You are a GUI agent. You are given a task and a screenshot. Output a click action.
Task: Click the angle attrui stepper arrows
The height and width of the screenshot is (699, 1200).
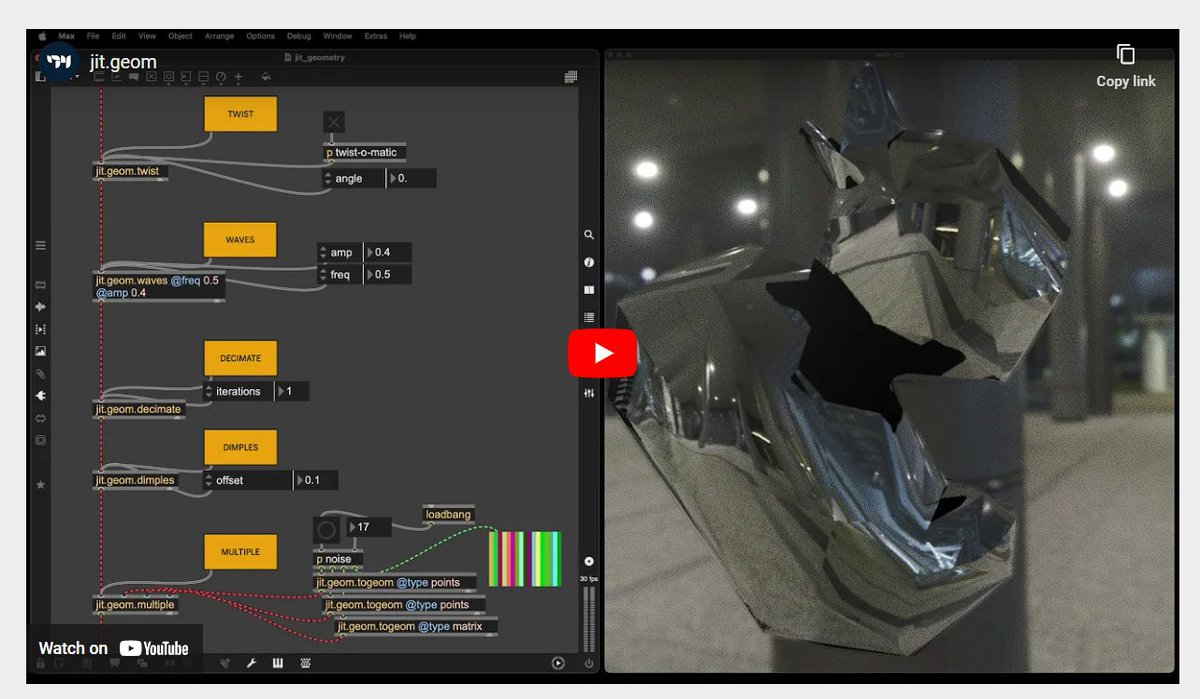(x=327, y=179)
